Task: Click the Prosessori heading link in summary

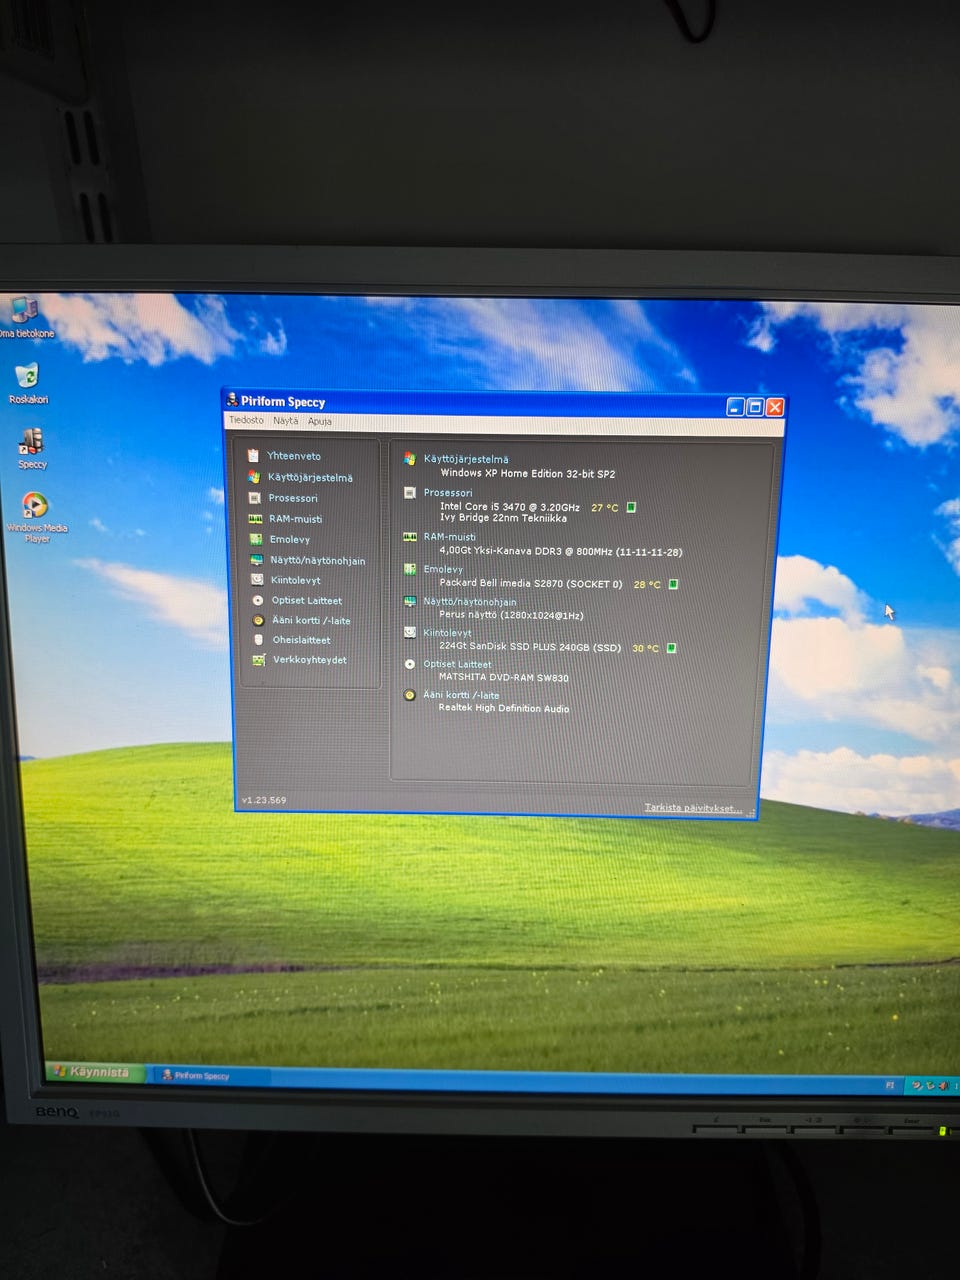Action: tap(448, 493)
